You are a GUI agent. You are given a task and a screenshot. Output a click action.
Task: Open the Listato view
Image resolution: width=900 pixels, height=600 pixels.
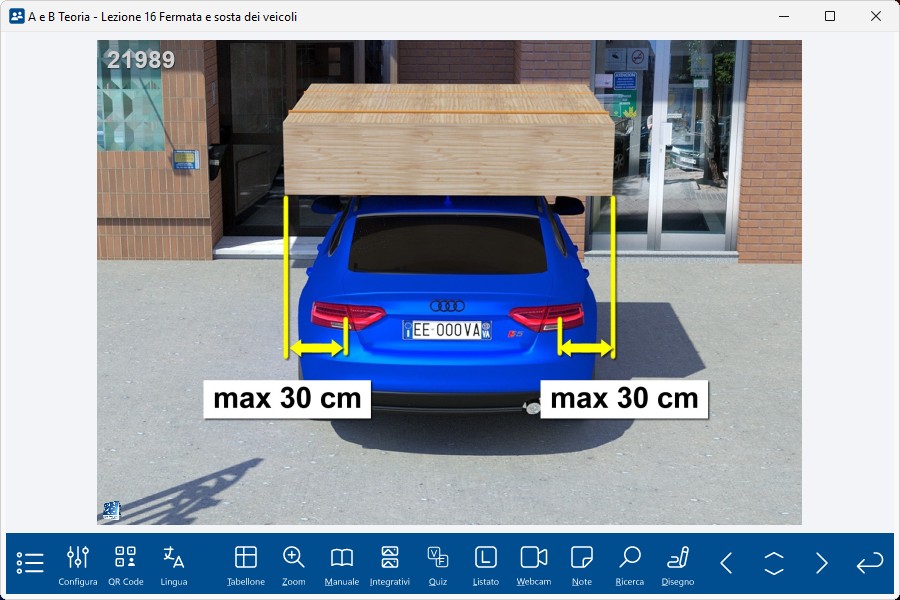tap(486, 564)
